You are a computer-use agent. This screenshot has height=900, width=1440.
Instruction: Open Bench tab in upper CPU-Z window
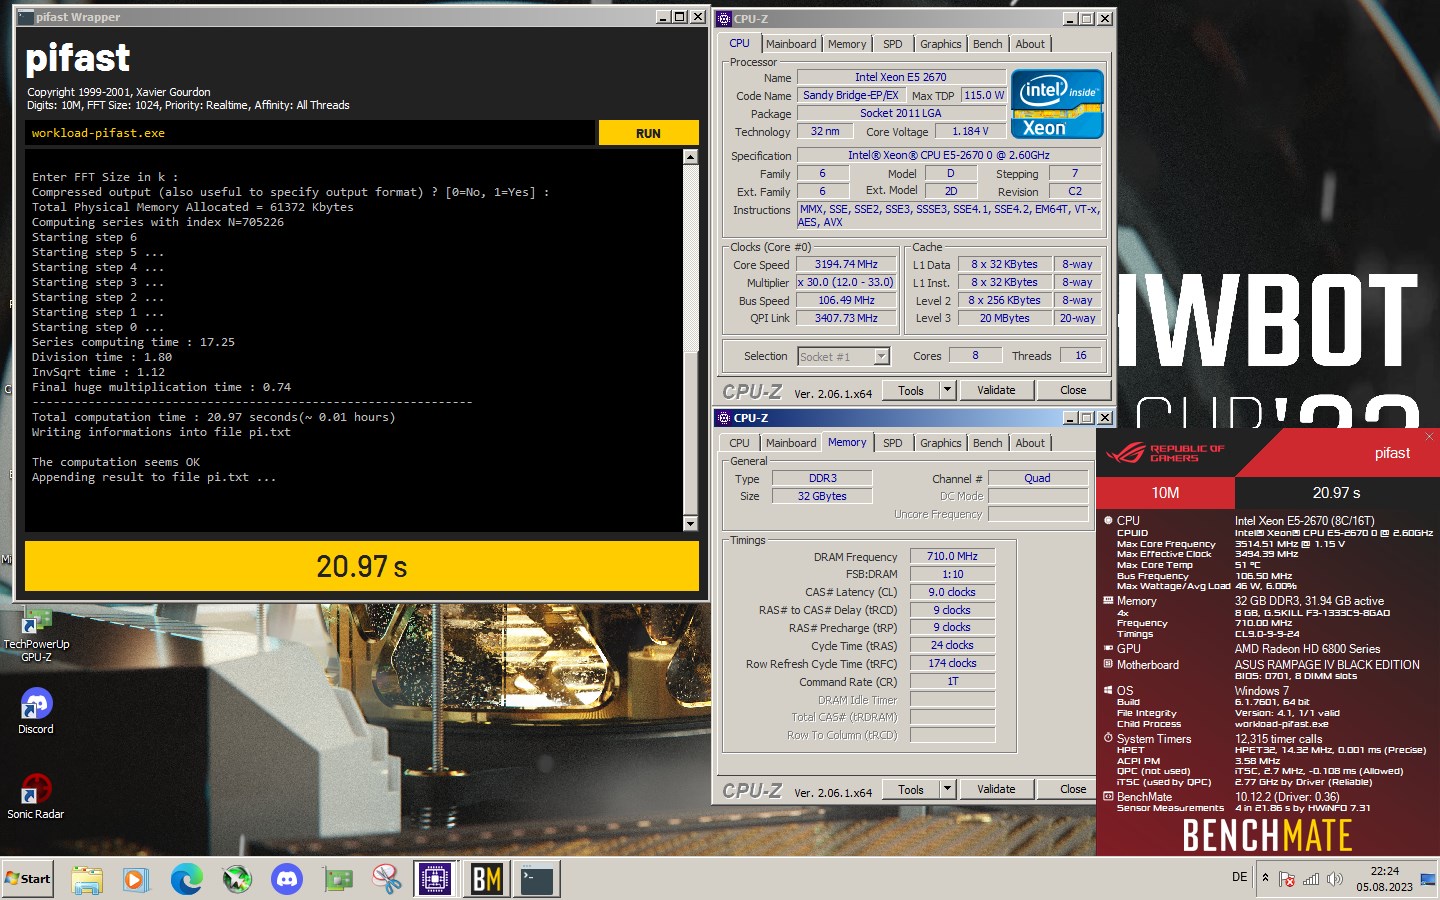click(x=988, y=44)
